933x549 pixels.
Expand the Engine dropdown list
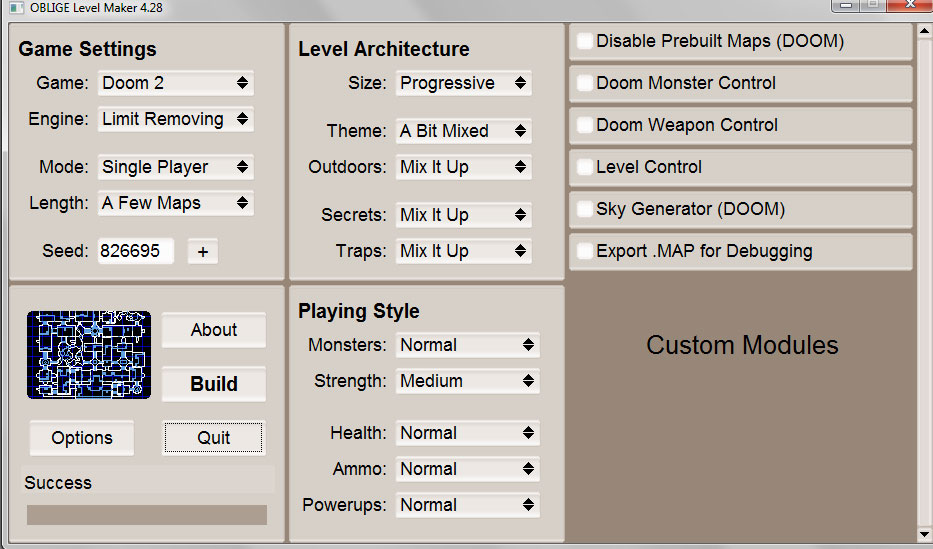click(x=176, y=119)
